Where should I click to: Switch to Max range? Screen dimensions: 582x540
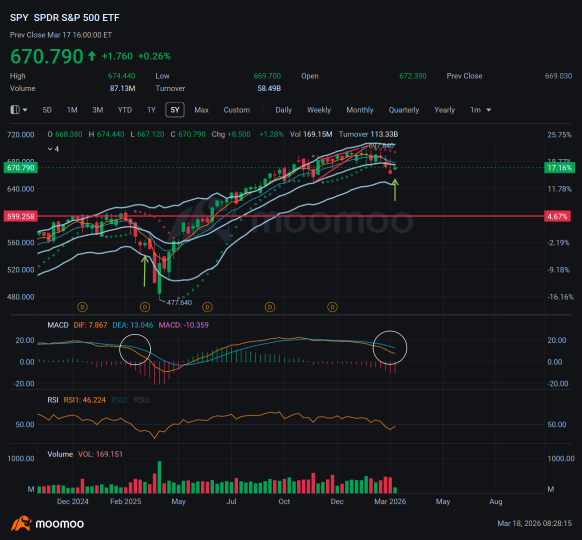click(x=202, y=110)
